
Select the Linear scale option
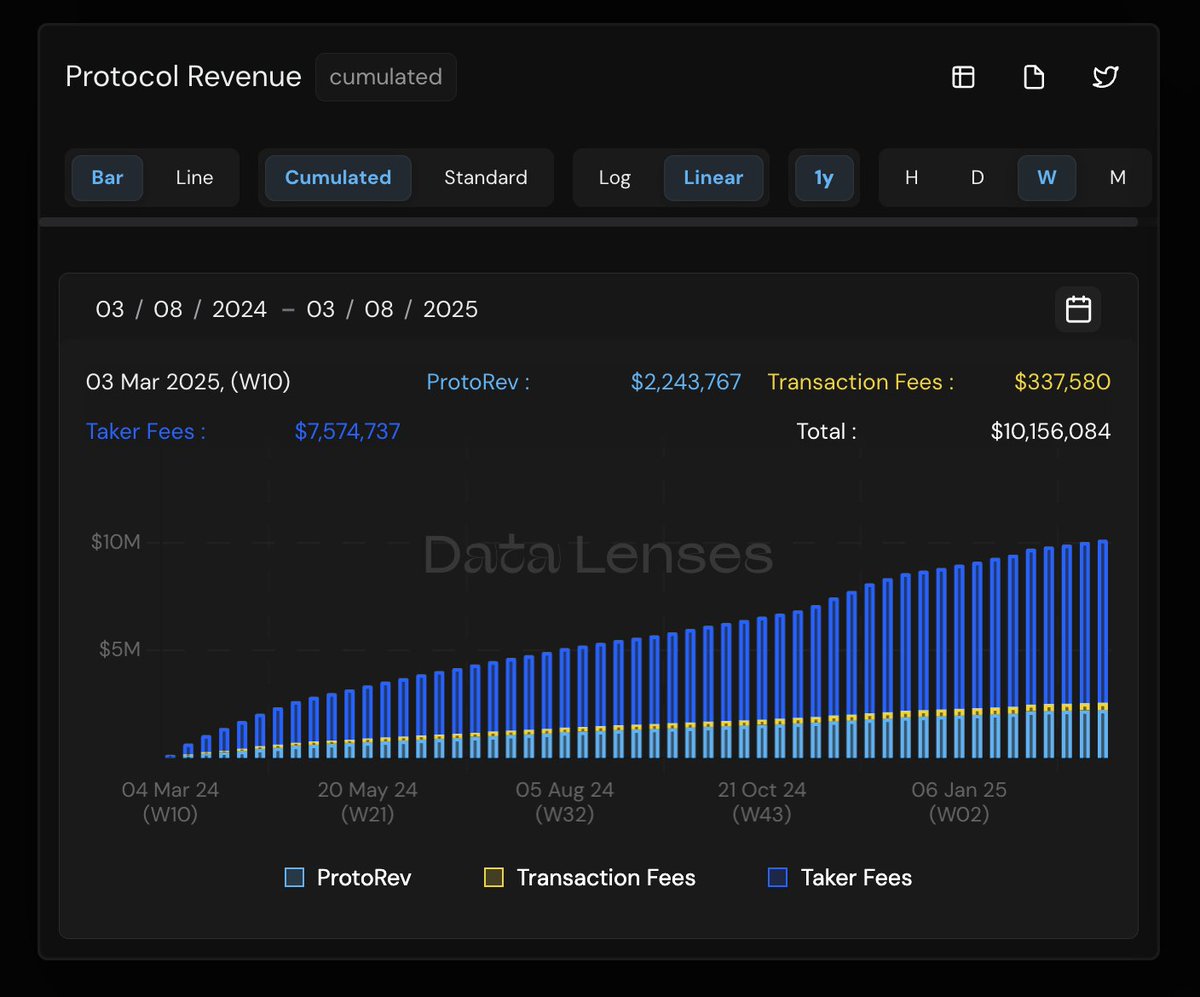click(x=713, y=177)
